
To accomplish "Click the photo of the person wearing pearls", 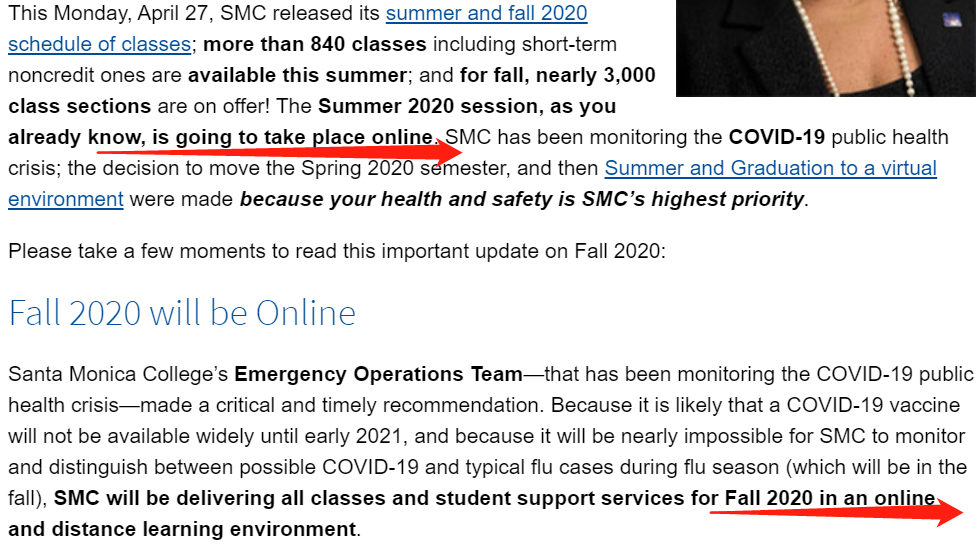I will [x=825, y=48].
